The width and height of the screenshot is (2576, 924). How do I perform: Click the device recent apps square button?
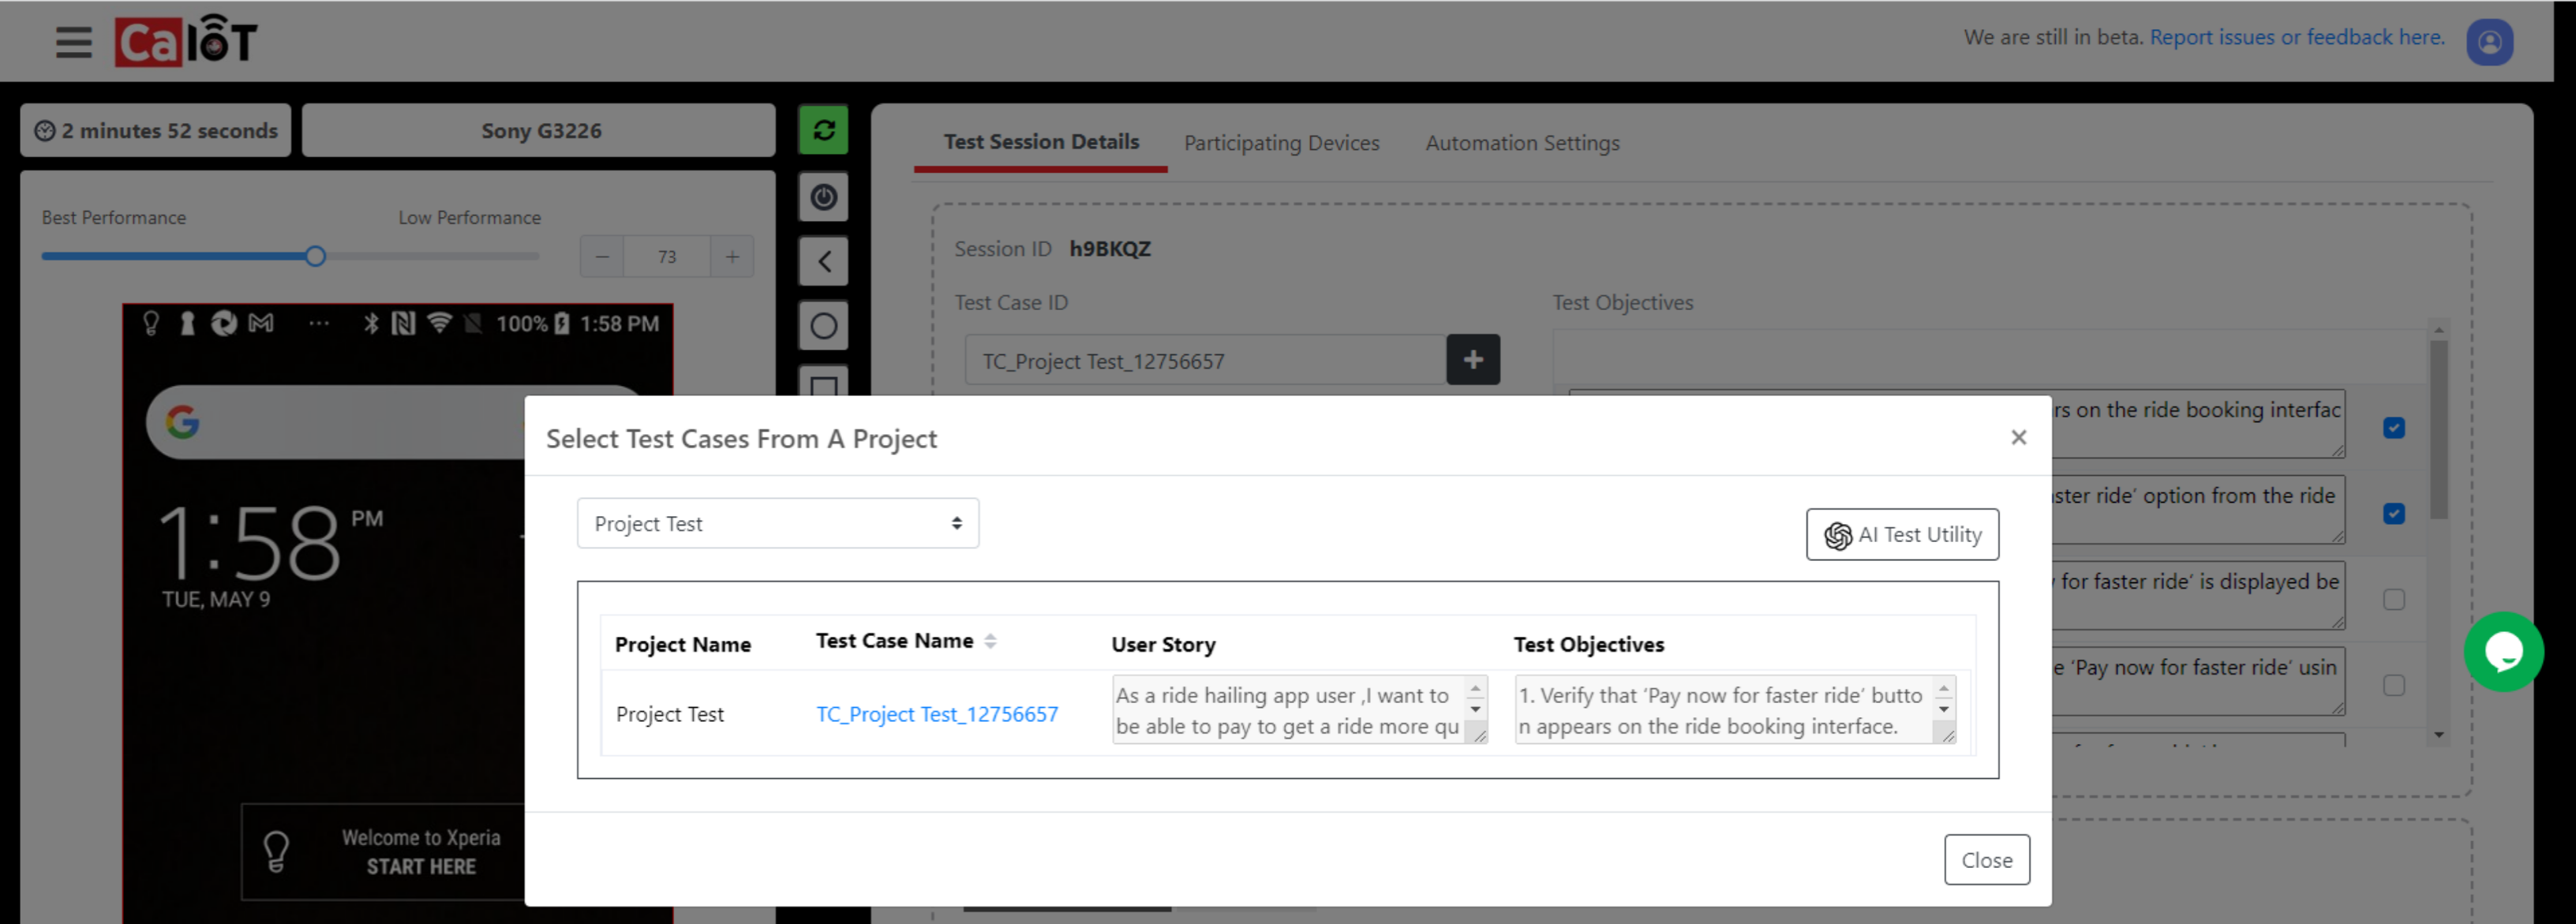click(x=823, y=382)
